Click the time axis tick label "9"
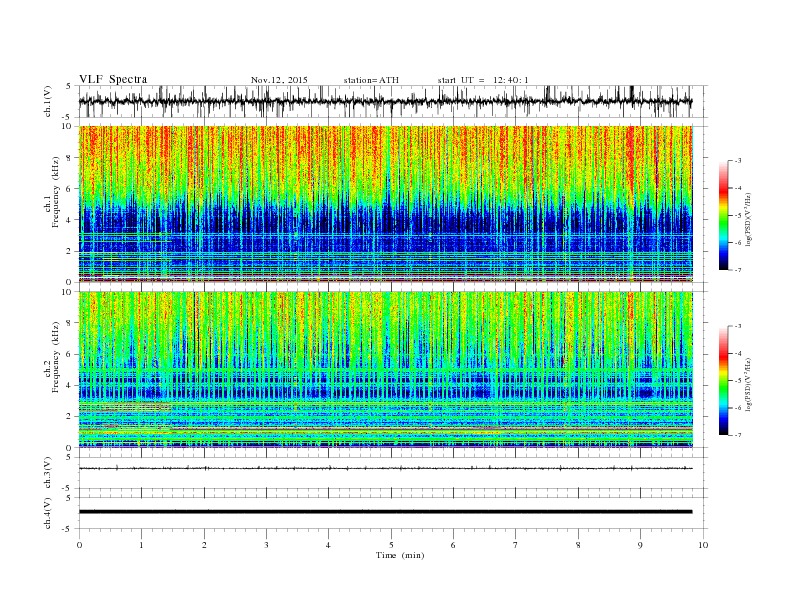 [x=640, y=545]
